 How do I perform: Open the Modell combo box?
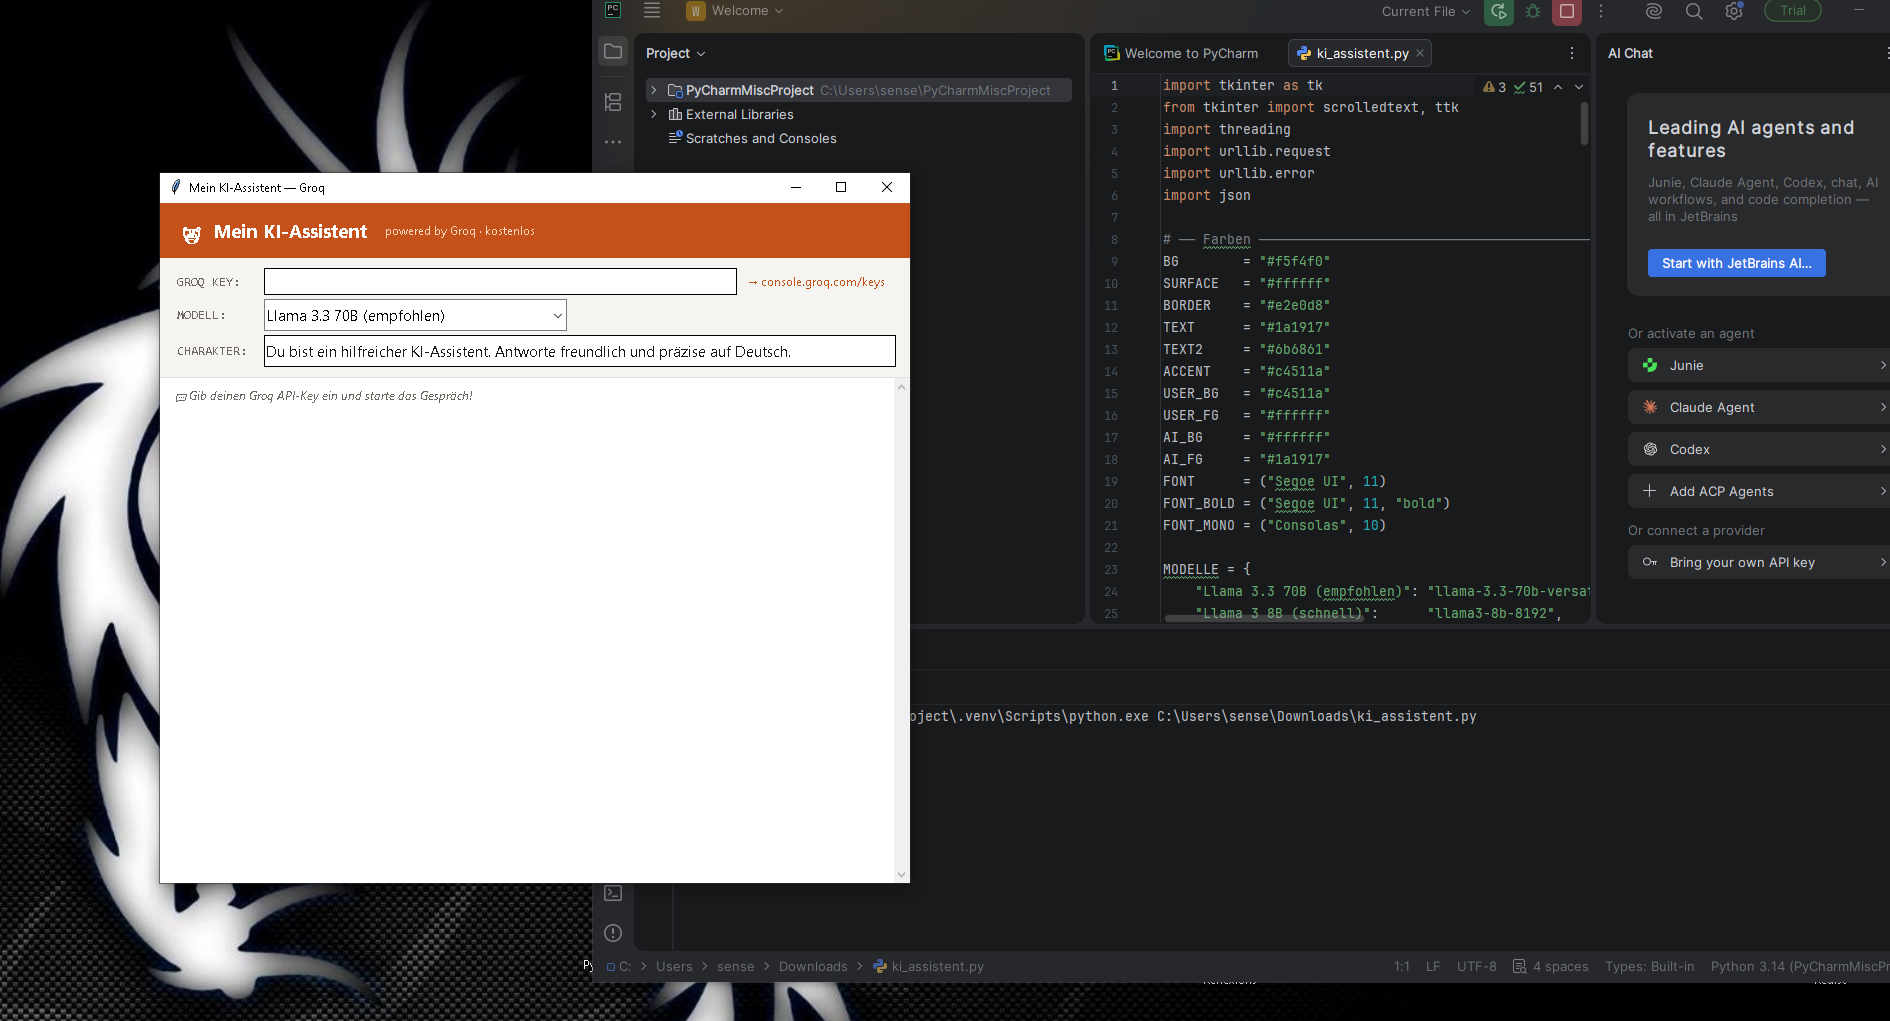pos(415,315)
